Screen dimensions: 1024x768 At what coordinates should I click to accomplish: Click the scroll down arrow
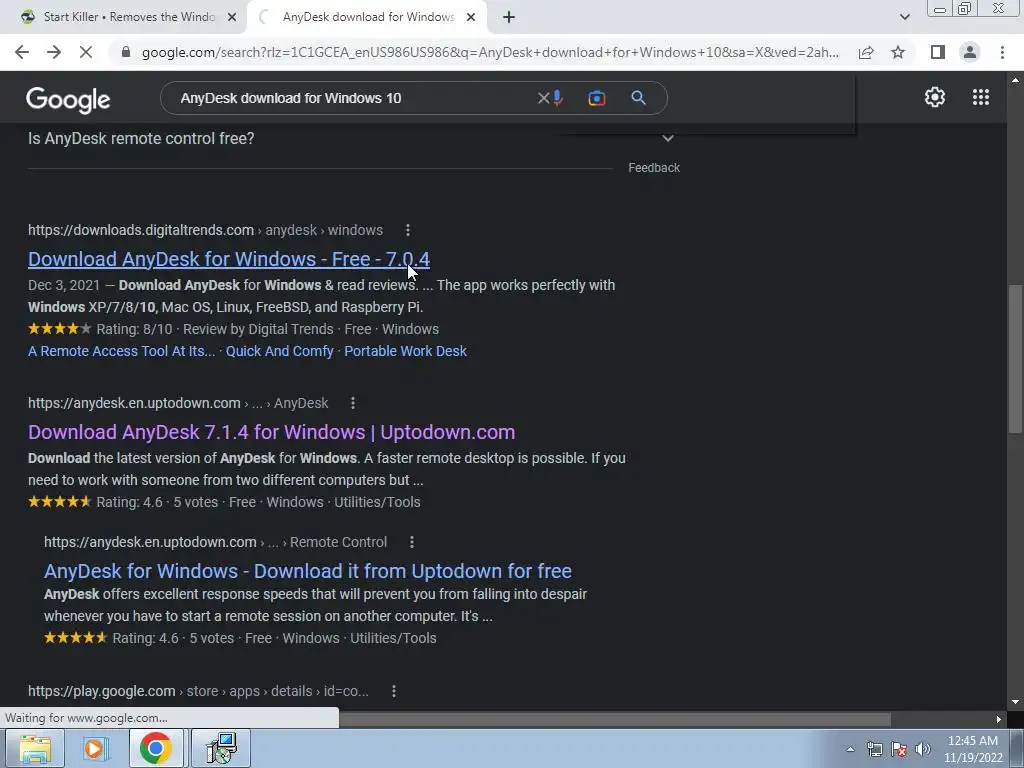[x=1015, y=702]
